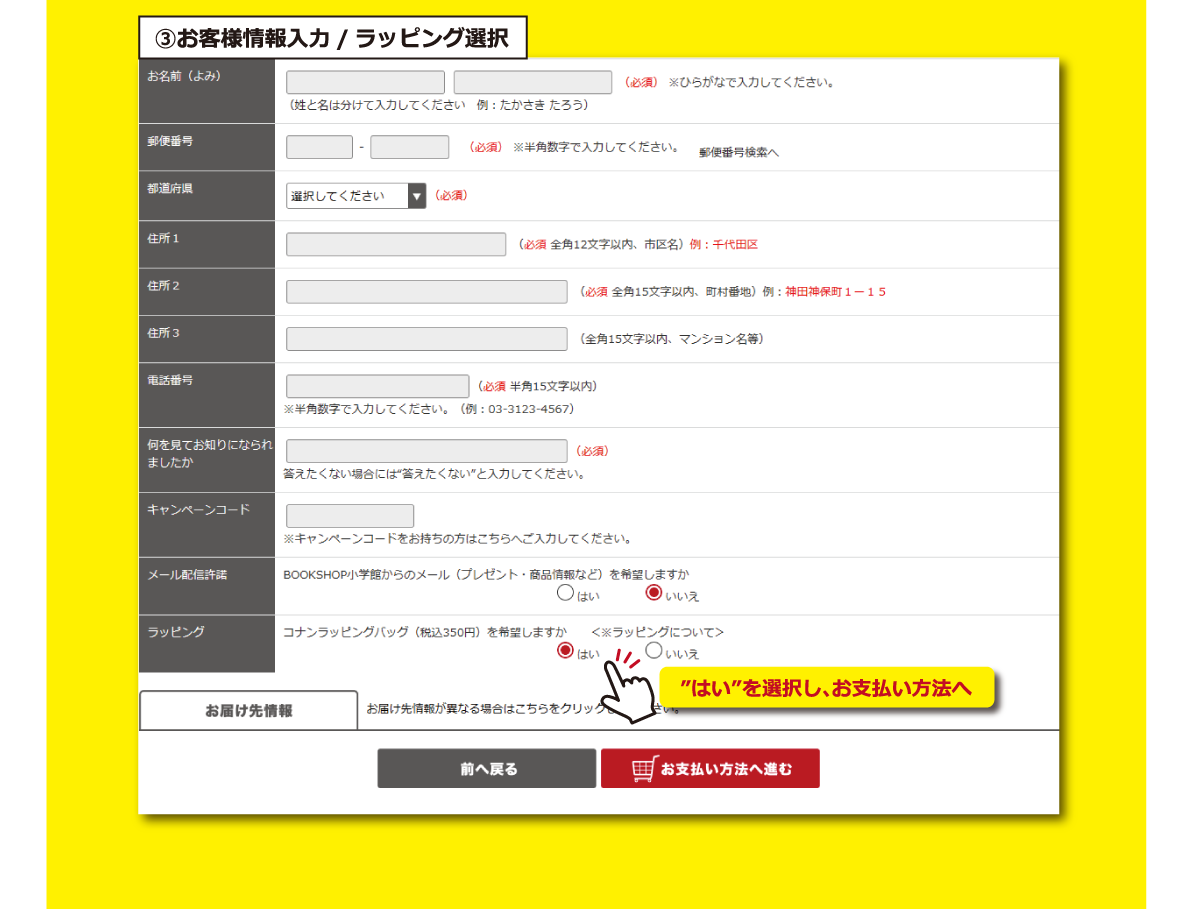
Task: Open the 都道府県 prefecture dropdown
Action: pos(346,196)
